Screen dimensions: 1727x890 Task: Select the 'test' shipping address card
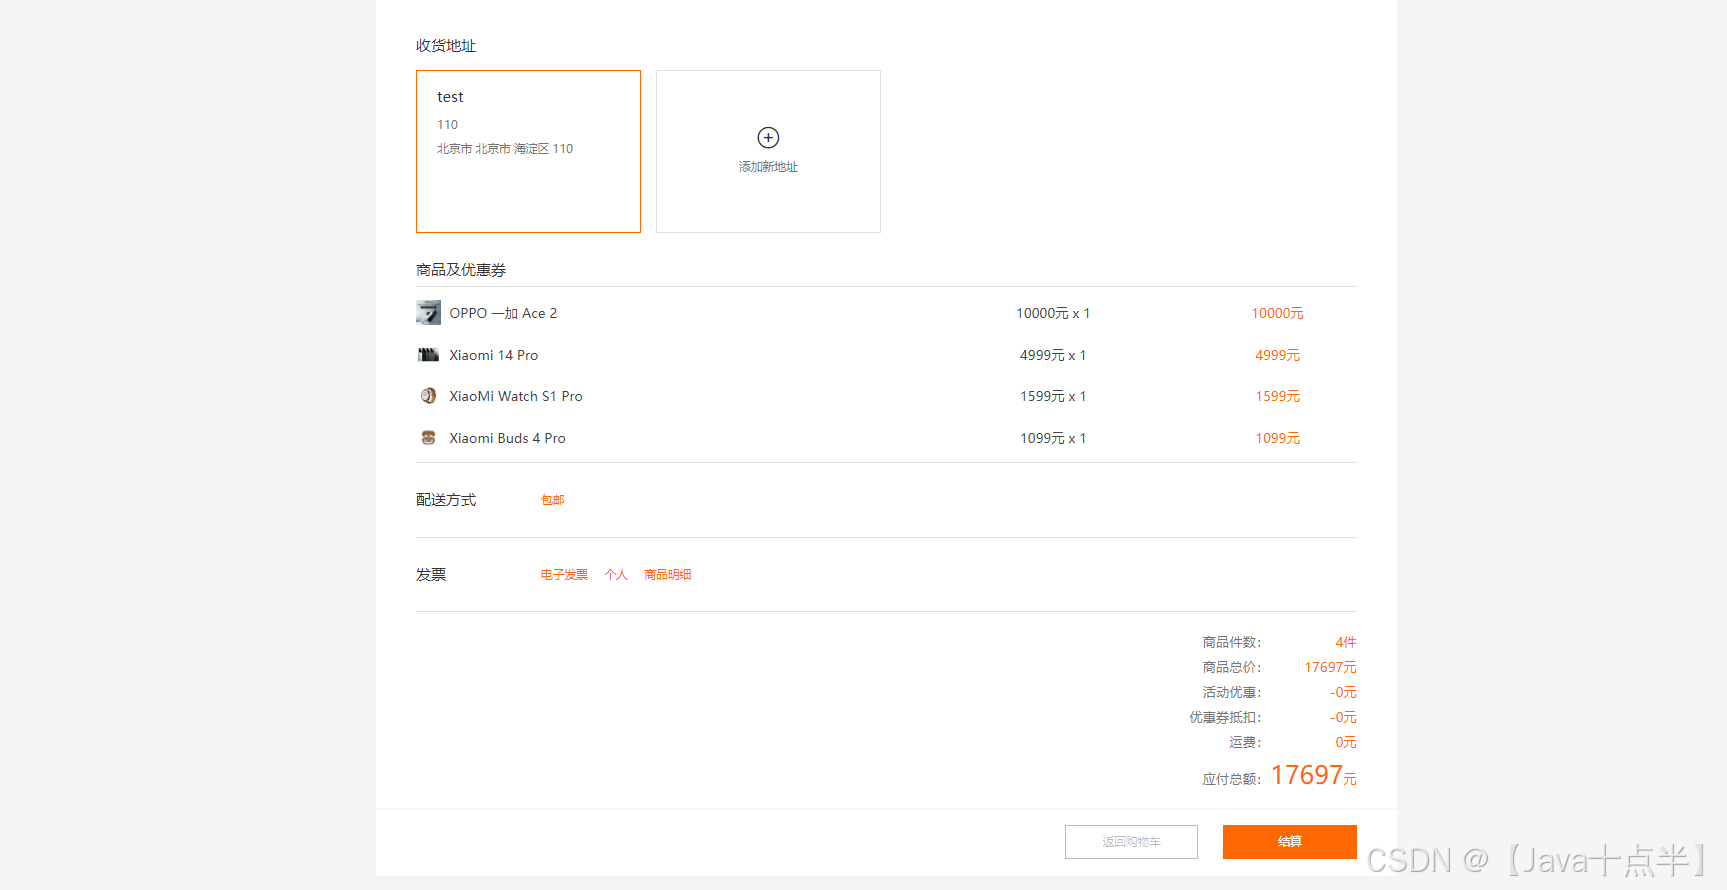pyautogui.click(x=528, y=151)
